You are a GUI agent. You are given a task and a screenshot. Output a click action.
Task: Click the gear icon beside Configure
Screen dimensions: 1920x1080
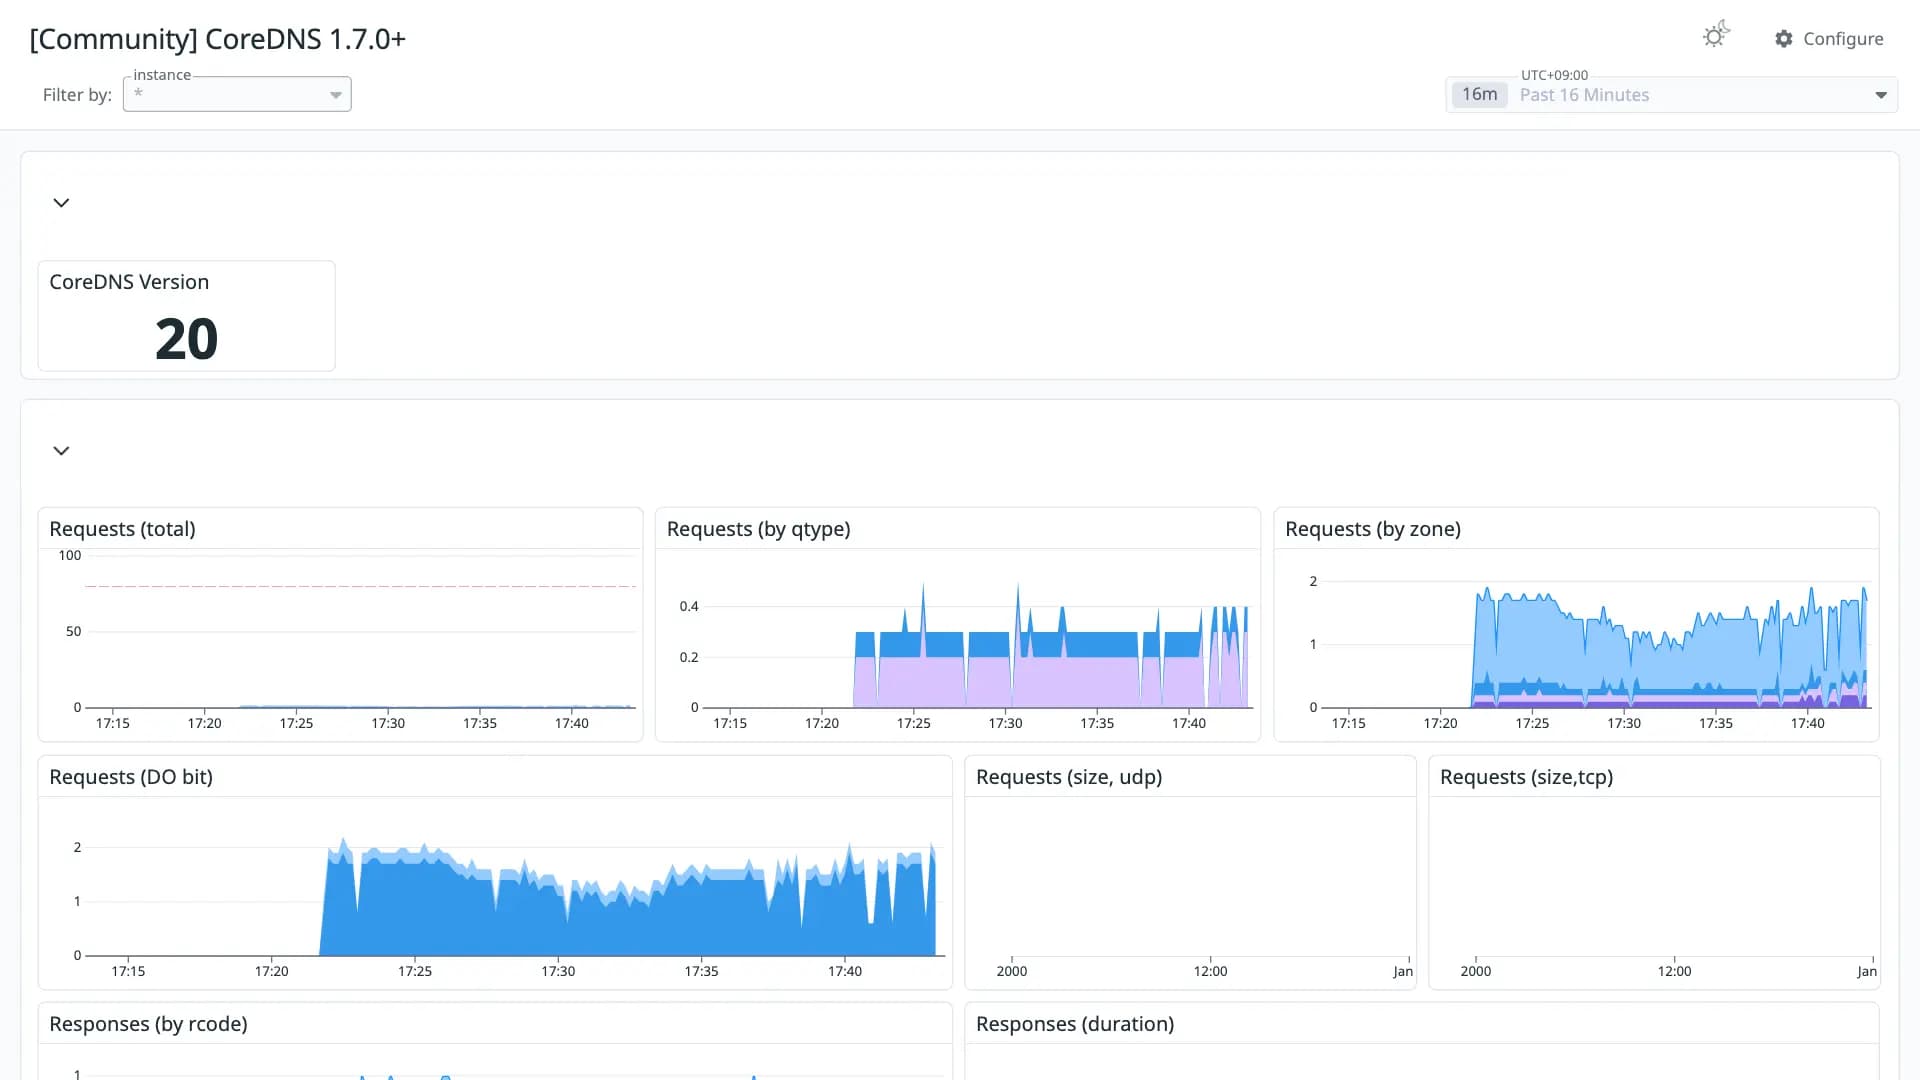pos(1784,38)
